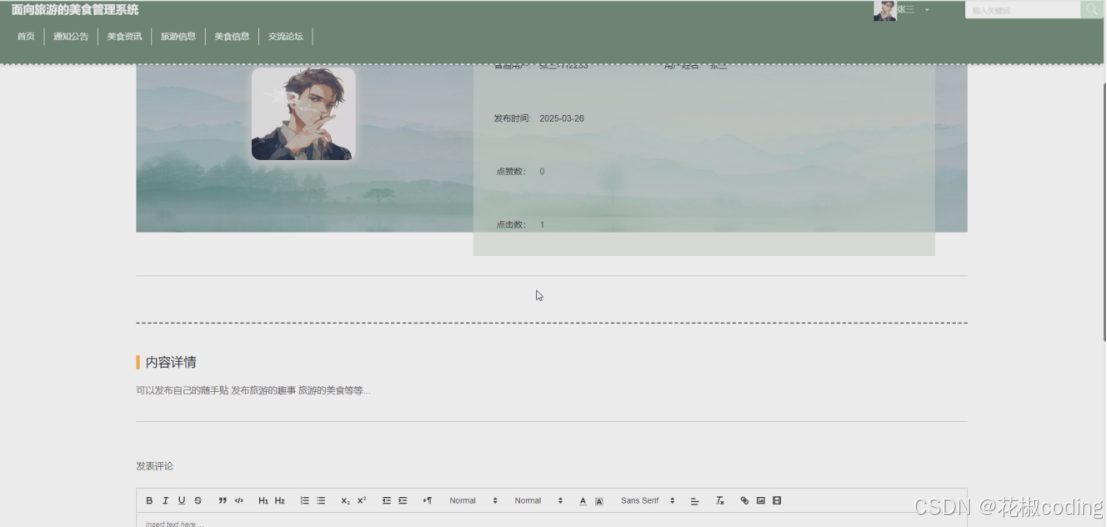Screen dimensions: 1107x527
Task: Click the 面向旅游的美食管理系统 site title
Action: pyautogui.click(x=75, y=10)
